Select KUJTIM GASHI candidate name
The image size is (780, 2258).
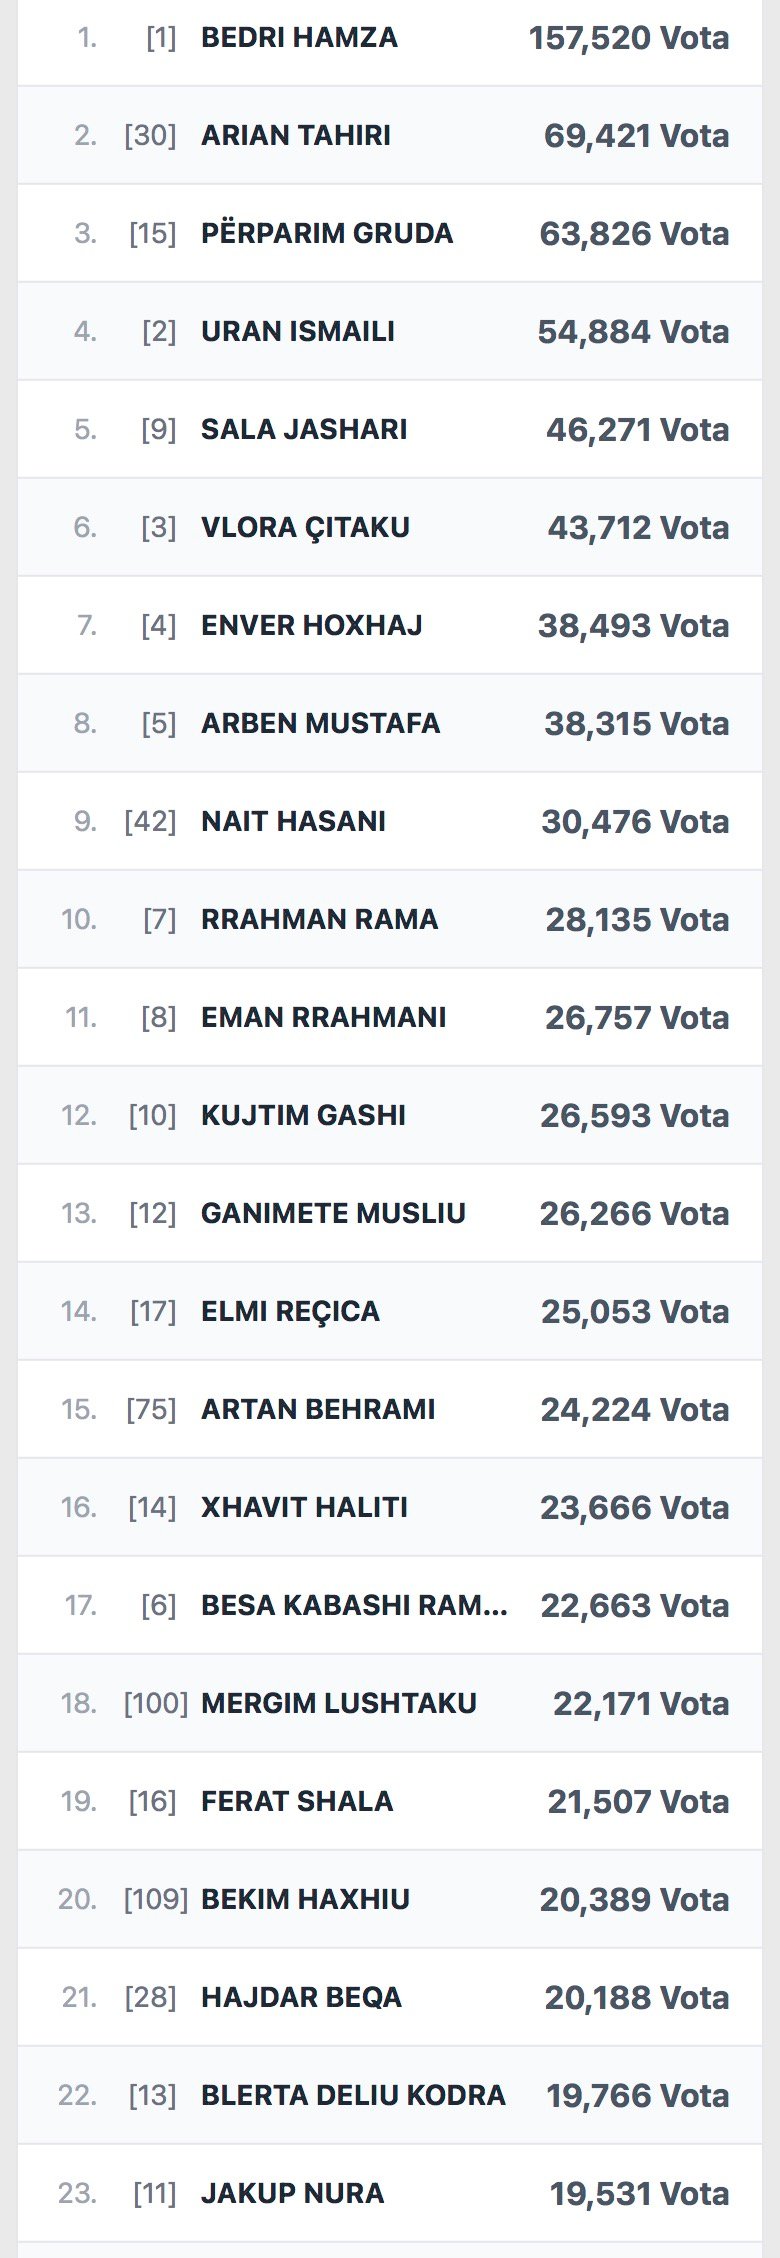point(303,1116)
